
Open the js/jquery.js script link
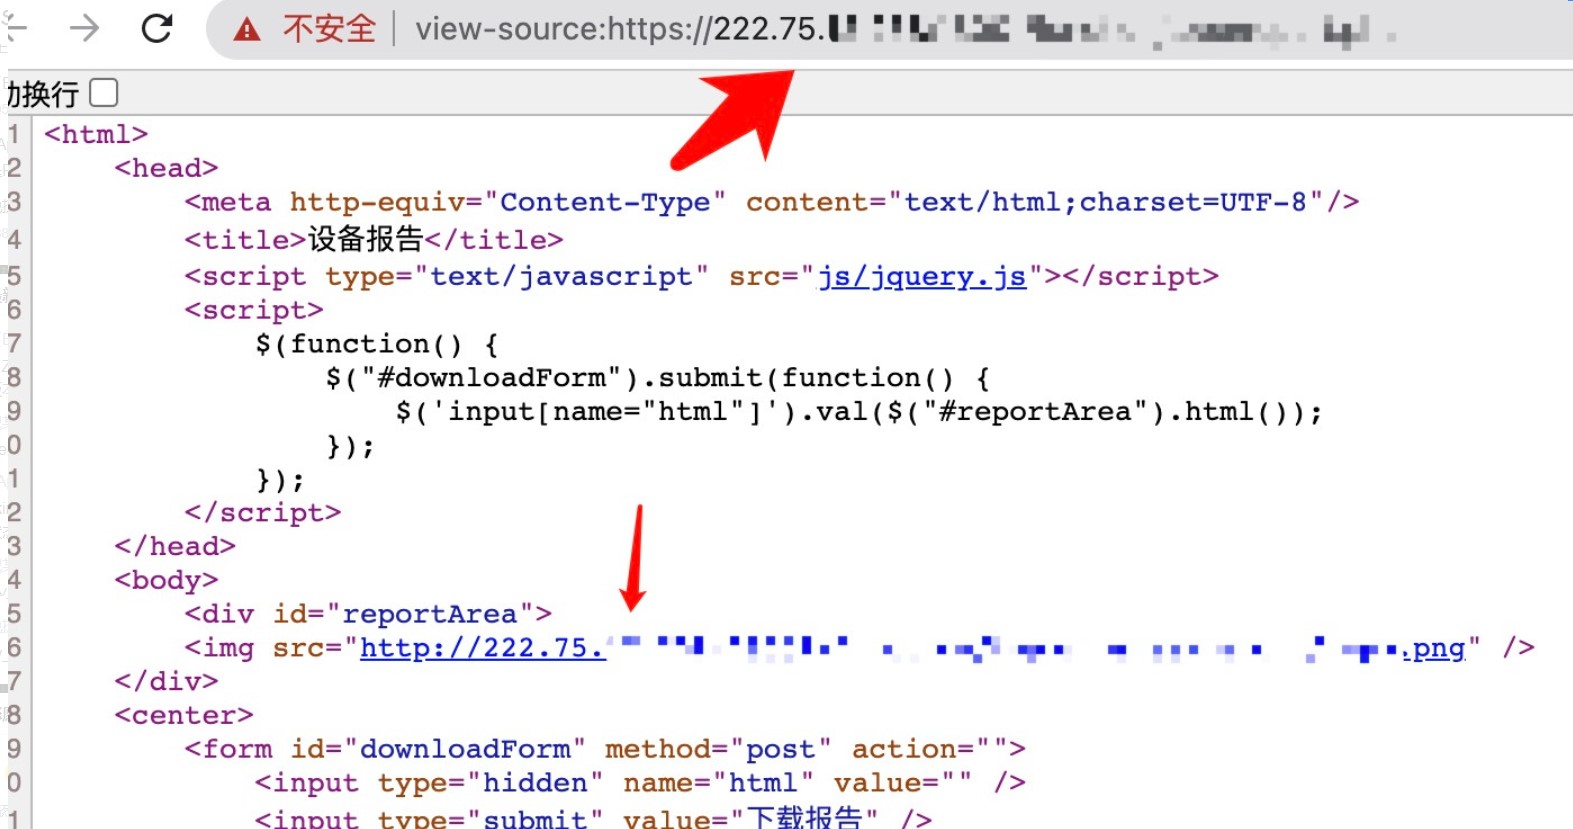click(x=922, y=276)
